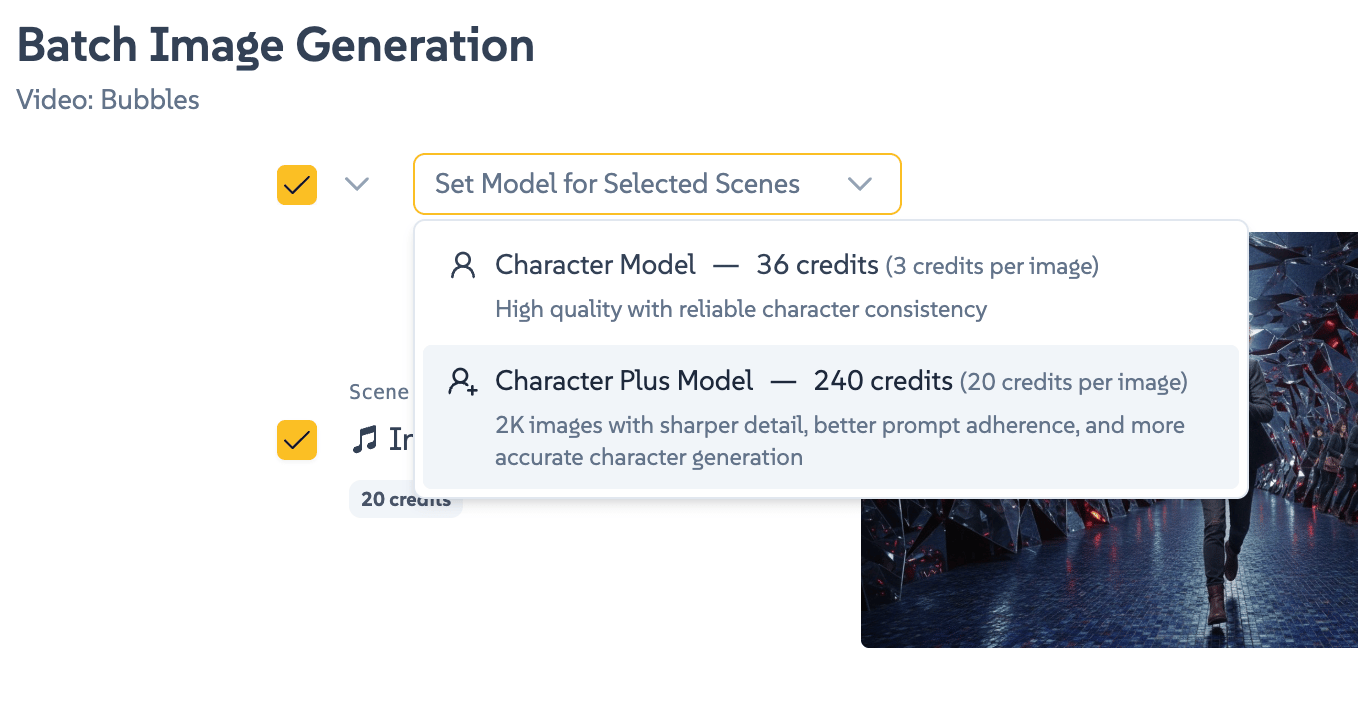
Task: Click the person-plus icon beside Character Plus Model
Action: click(x=461, y=381)
